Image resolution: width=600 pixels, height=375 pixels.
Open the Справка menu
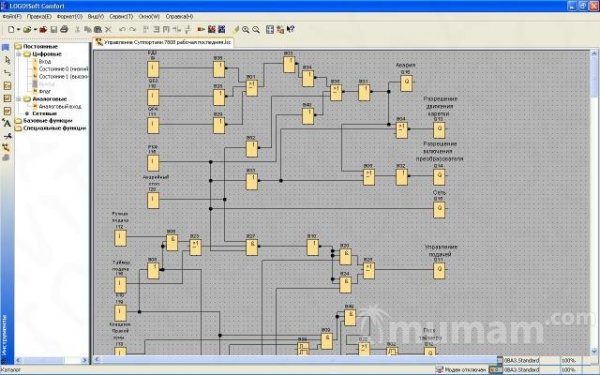[x=179, y=17]
